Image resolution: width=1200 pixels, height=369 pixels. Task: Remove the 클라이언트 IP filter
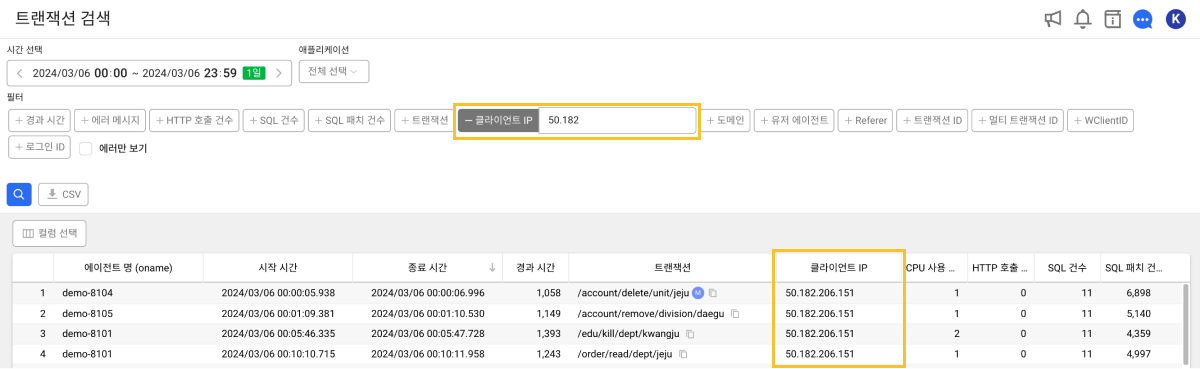pos(498,120)
